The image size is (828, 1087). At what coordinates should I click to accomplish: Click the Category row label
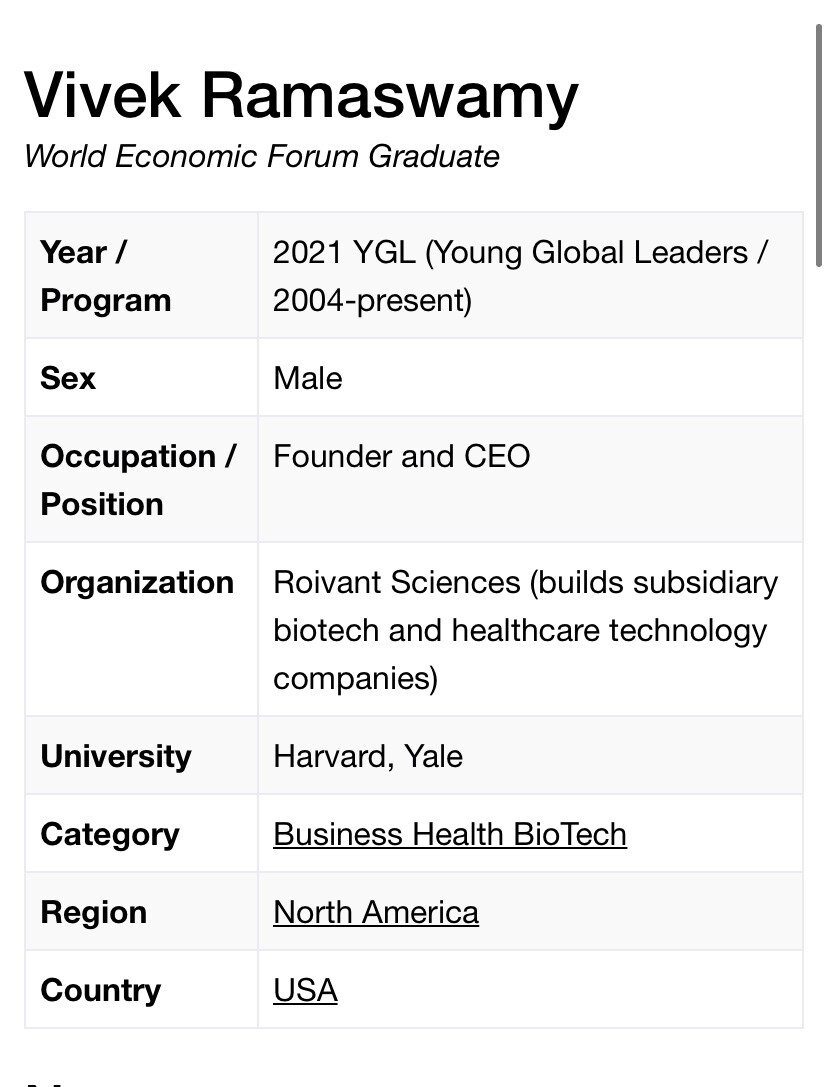[x=110, y=834]
